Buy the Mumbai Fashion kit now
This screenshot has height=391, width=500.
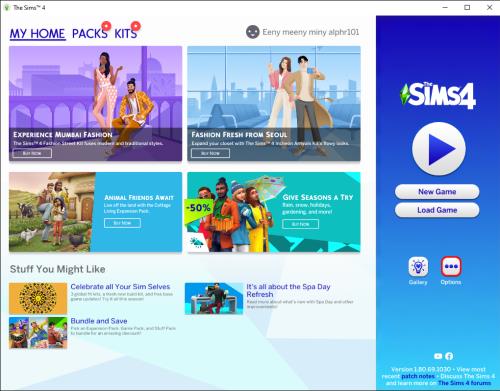(32, 153)
